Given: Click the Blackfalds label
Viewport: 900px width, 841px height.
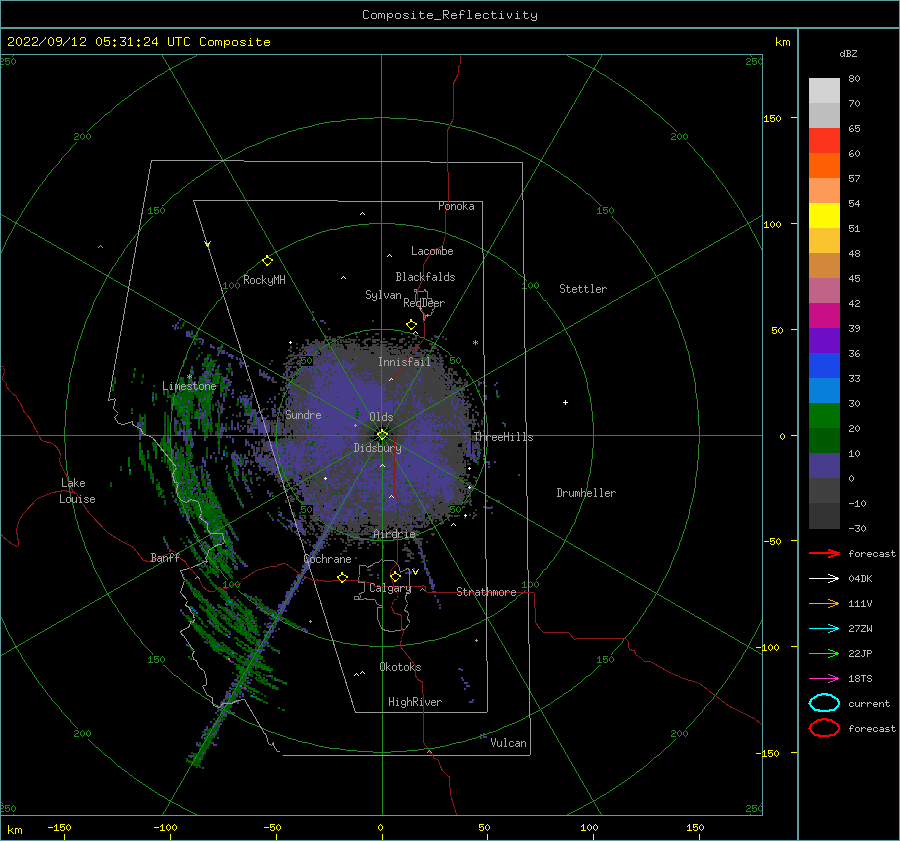Looking at the screenshot, I should pos(425,277).
